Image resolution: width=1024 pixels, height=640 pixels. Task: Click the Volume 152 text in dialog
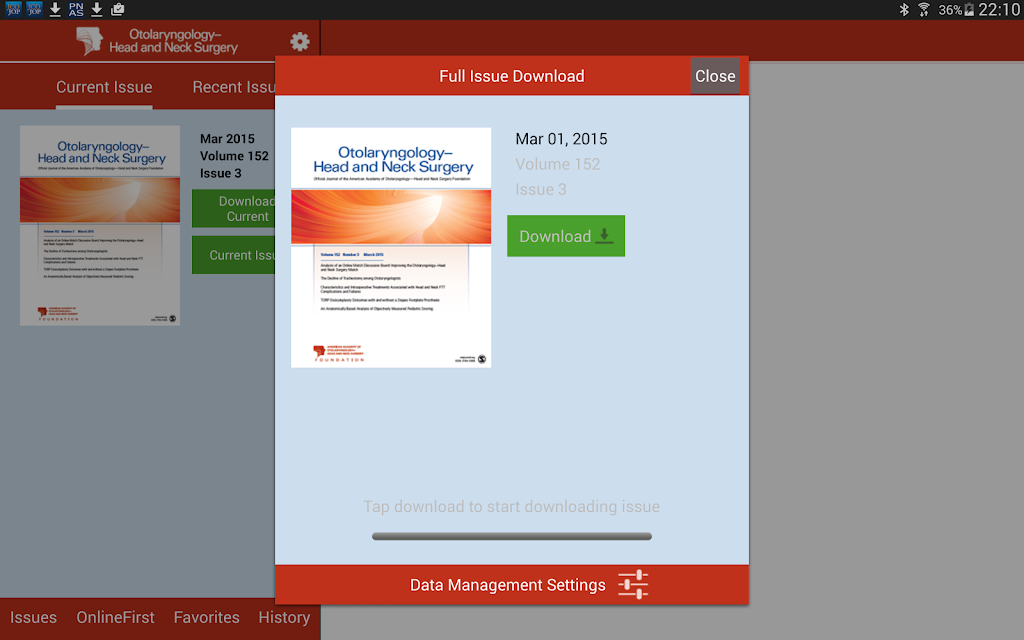[x=557, y=165]
